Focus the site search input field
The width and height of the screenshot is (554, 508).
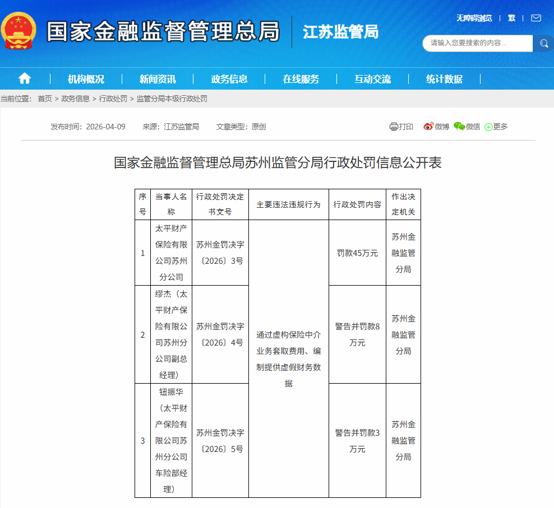477,43
